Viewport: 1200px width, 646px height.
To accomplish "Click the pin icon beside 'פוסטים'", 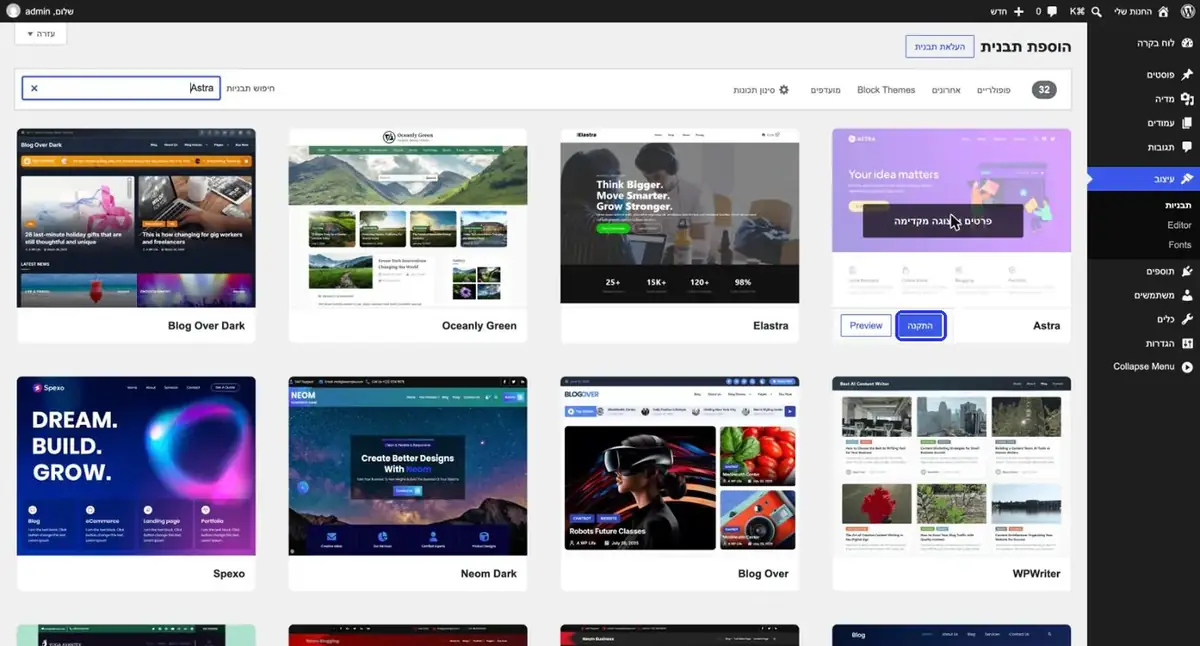I will 1187,75.
